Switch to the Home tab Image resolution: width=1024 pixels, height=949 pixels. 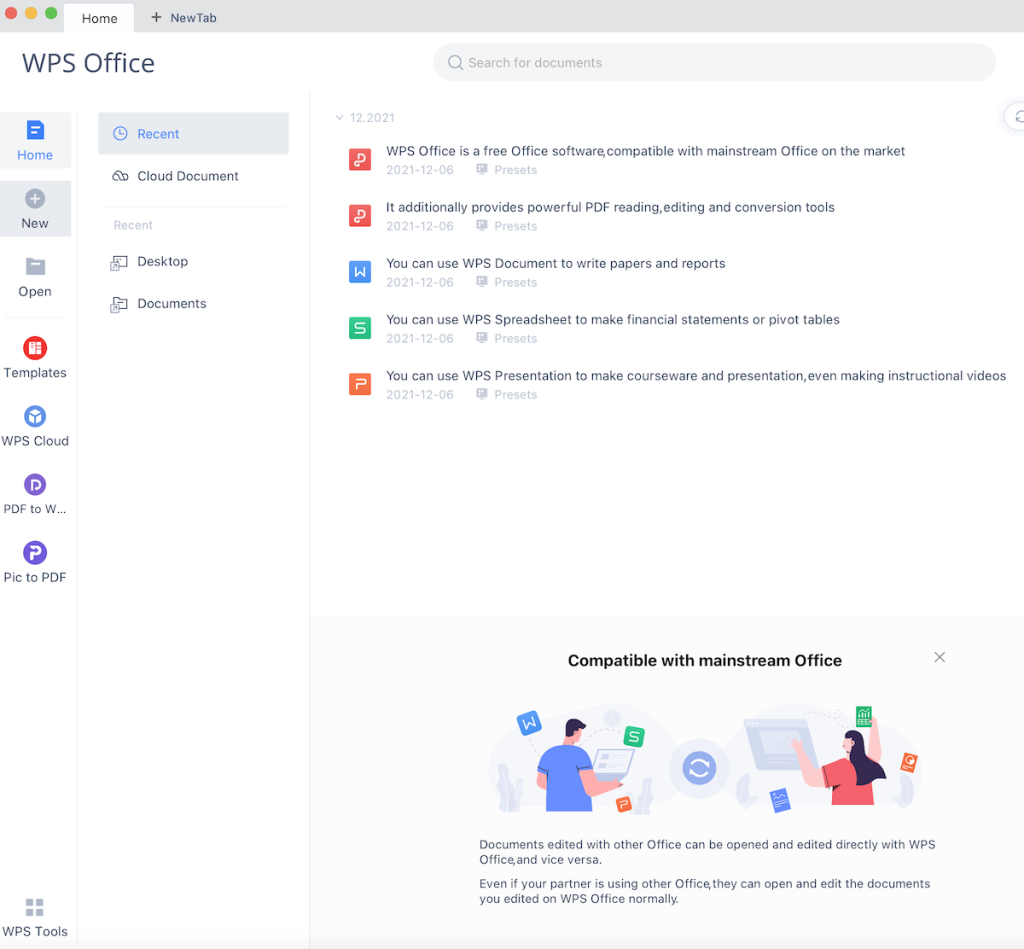pos(99,18)
